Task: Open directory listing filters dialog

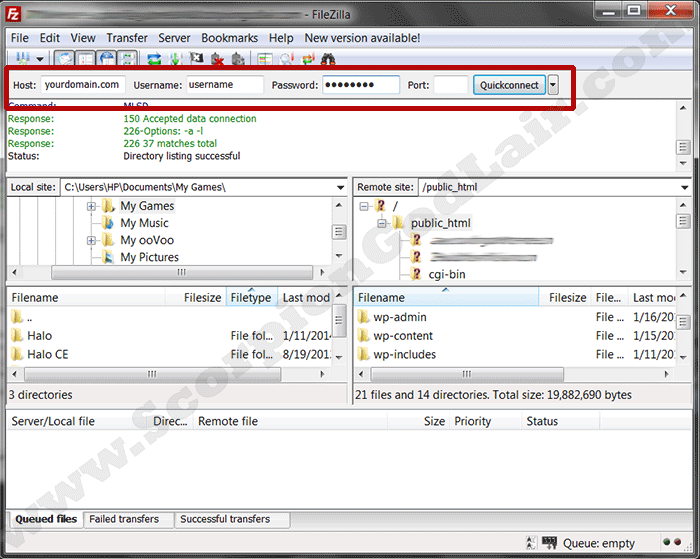Action: click(265, 58)
